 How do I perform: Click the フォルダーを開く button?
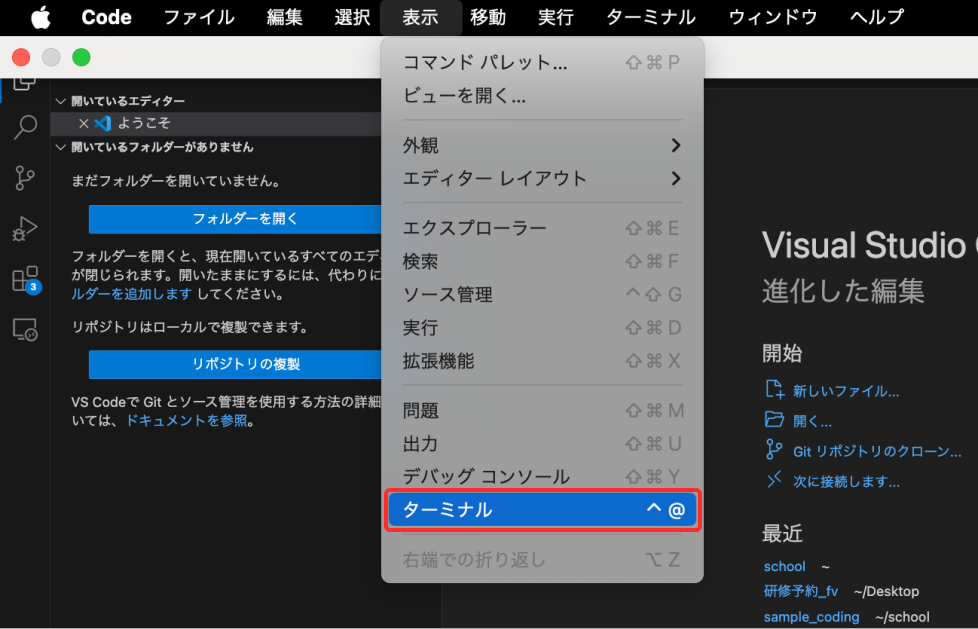click(x=235, y=219)
